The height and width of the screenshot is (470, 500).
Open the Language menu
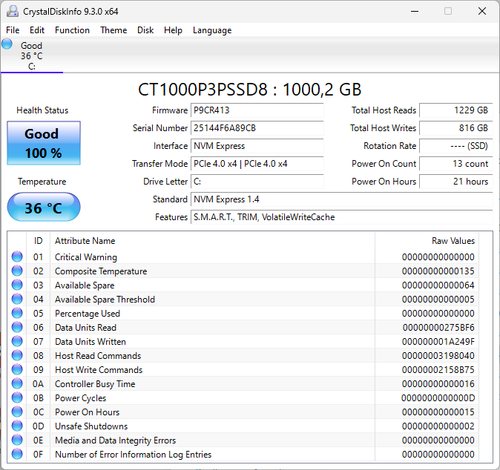click(x=212, y=30)
